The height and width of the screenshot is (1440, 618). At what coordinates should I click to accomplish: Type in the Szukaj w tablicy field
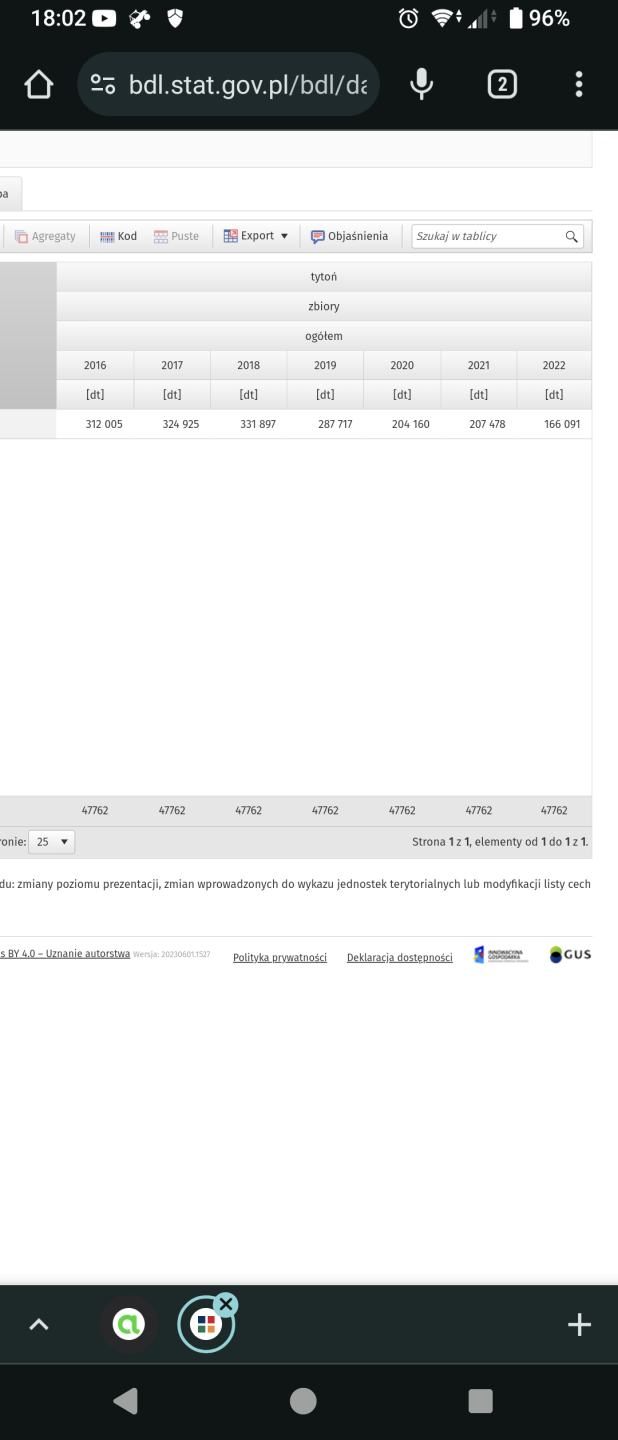pos(487,237)
